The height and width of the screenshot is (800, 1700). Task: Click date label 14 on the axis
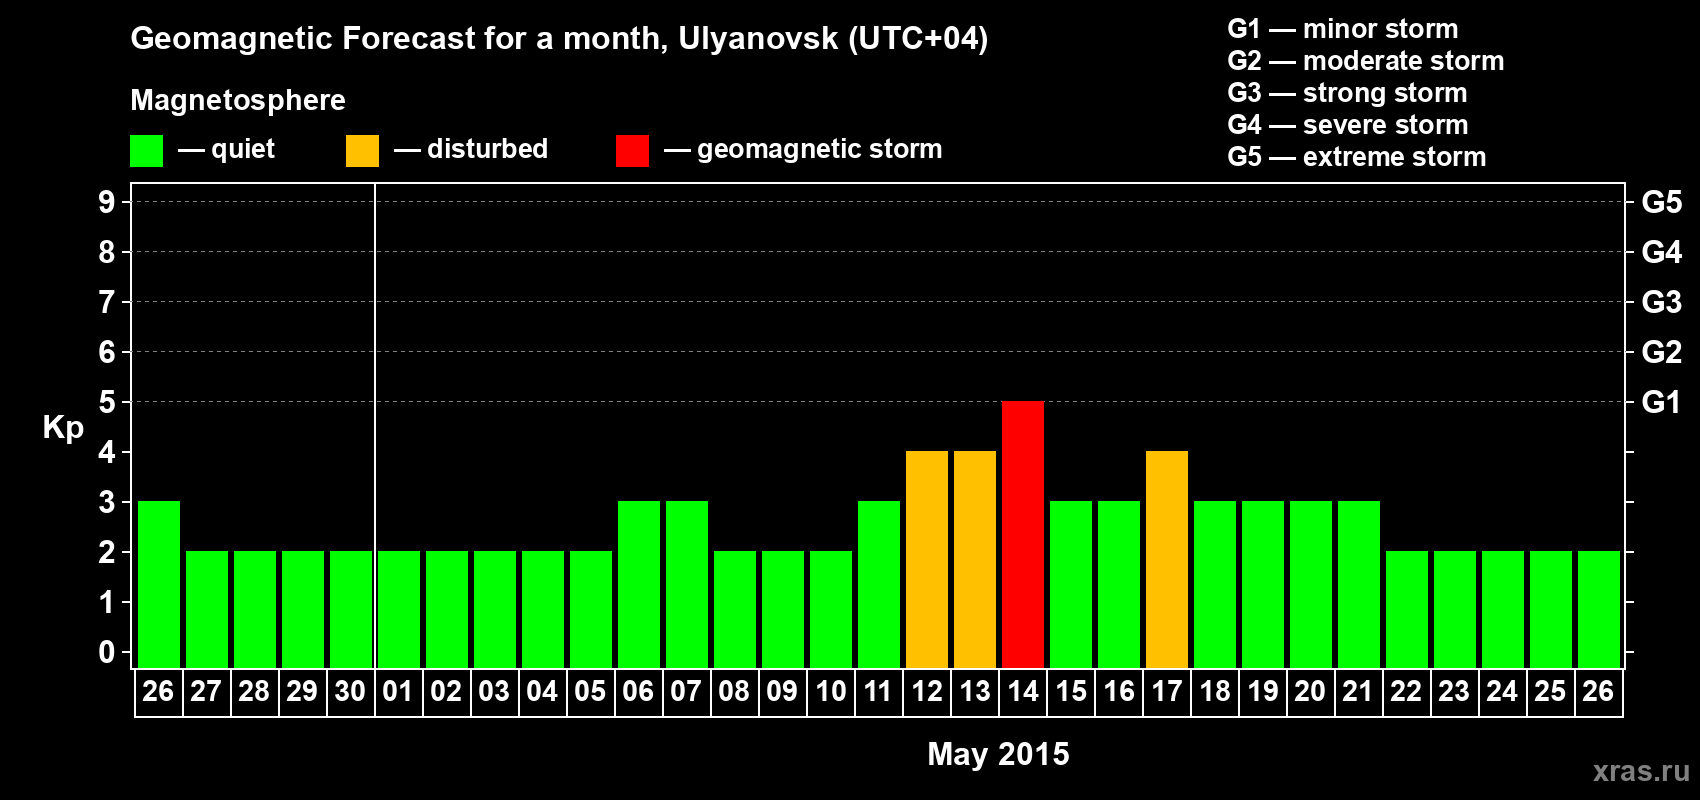click(x=1023, y=692)
